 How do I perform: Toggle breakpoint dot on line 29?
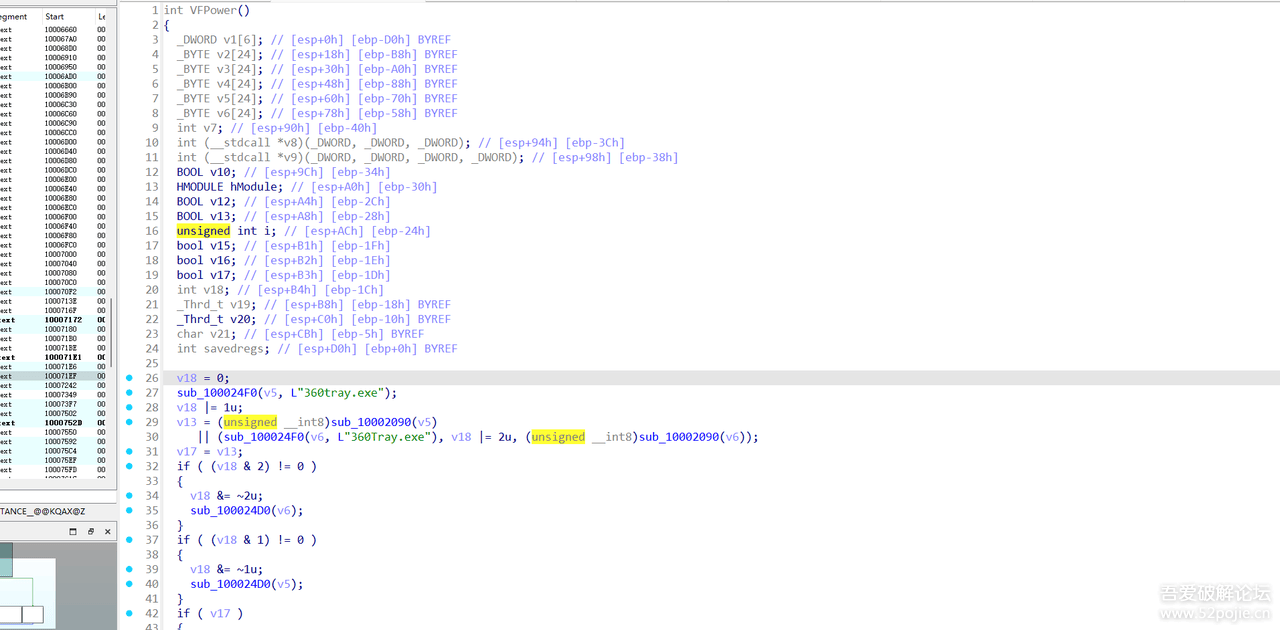pyautogui.click(x=129, y=422)
